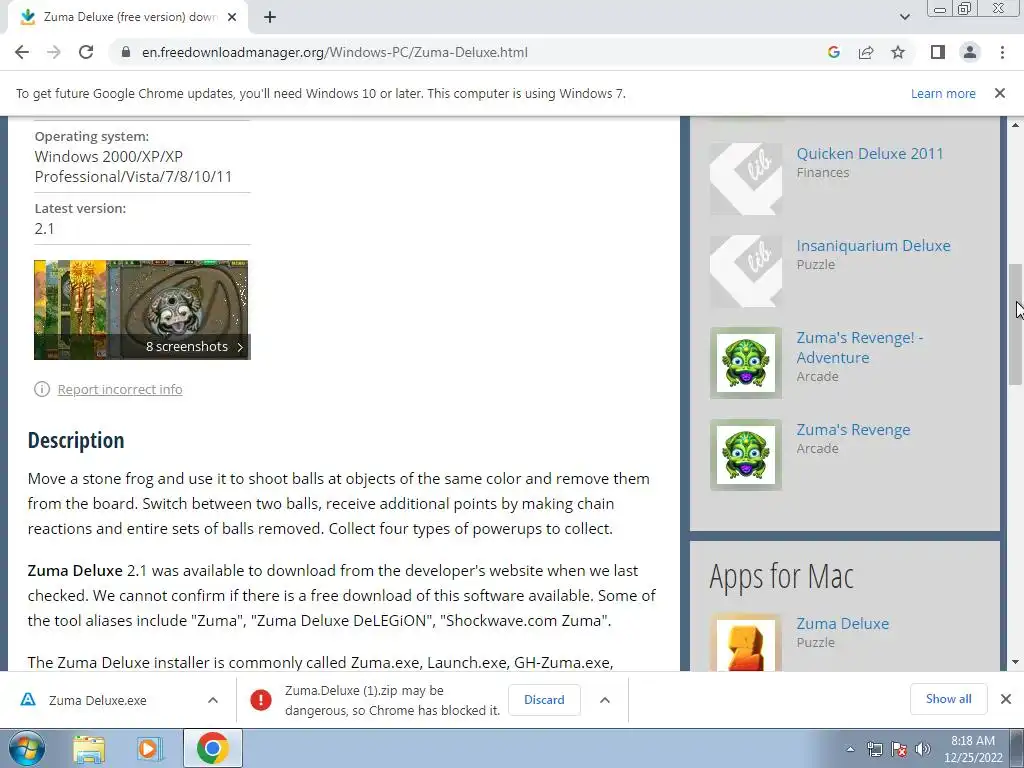Bookmark this page with star icon

(x=898, y=52)
